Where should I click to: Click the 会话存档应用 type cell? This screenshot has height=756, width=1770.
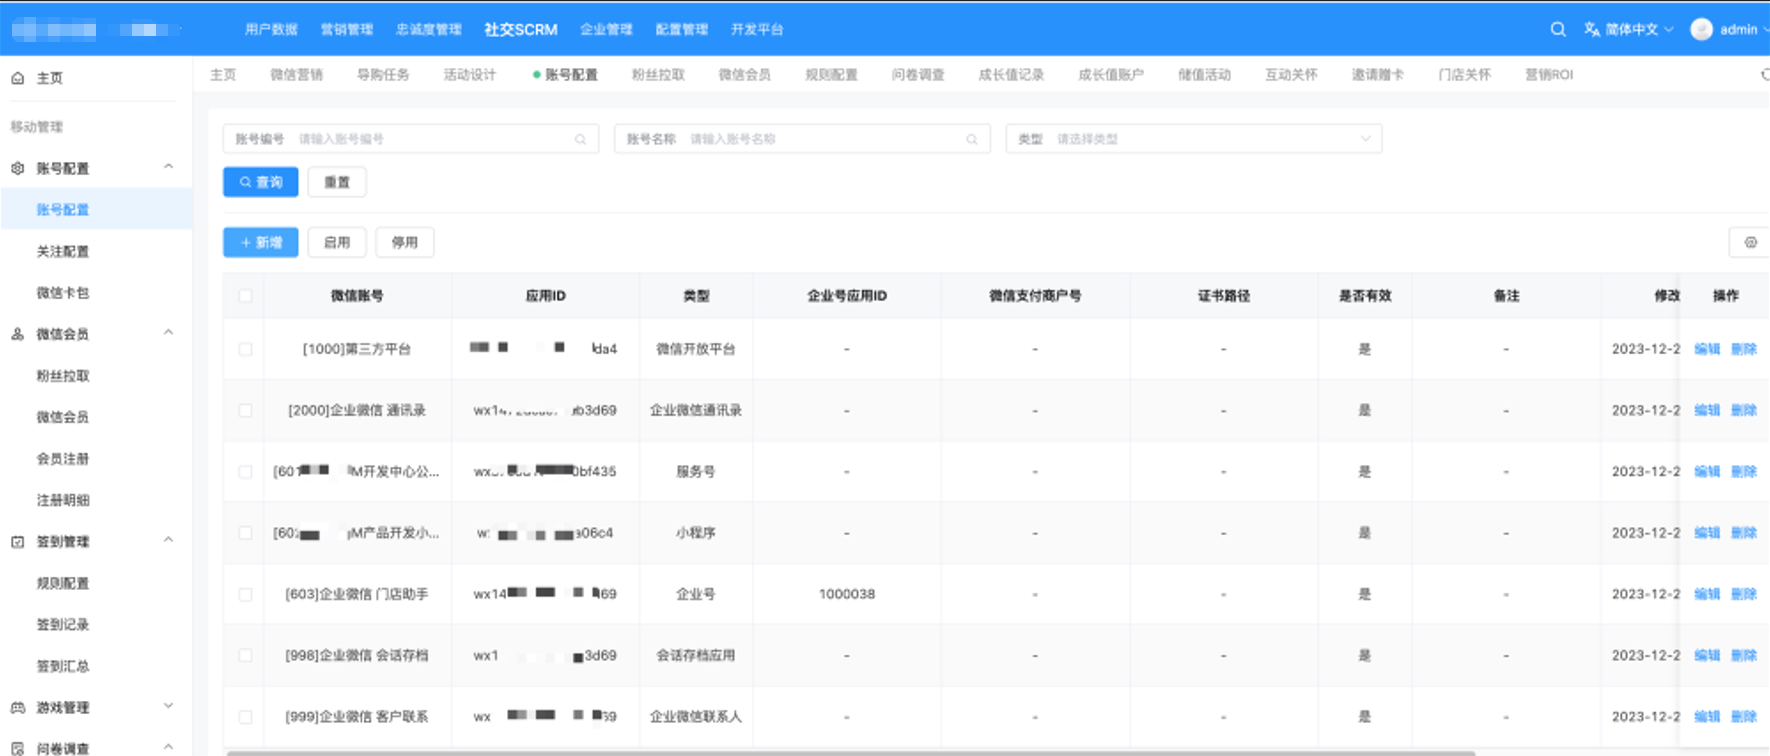click(696, 655)
